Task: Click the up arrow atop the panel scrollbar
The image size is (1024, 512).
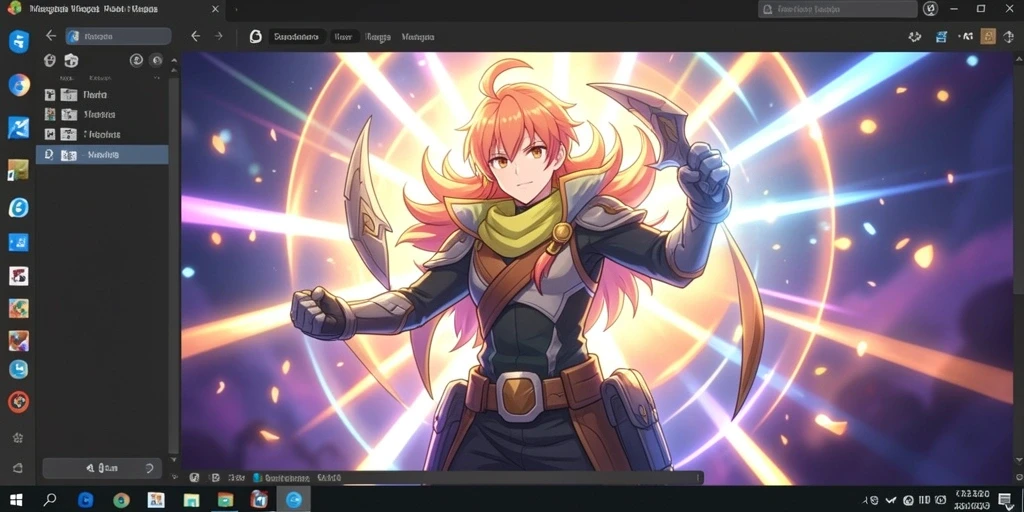Action: (174, 61)
